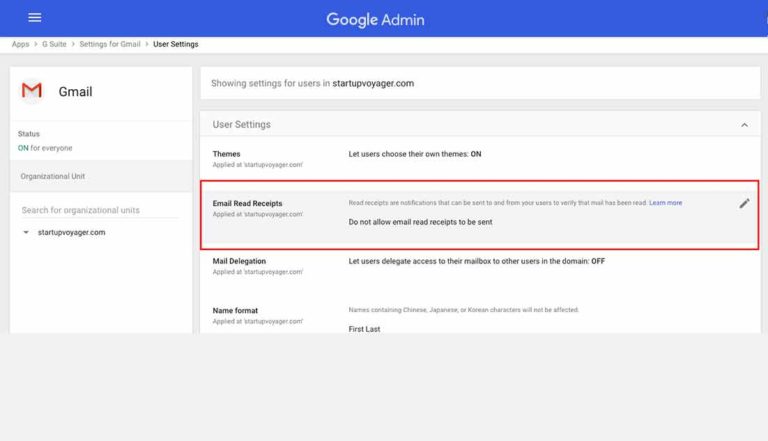Collapse startupvoyager.com organizational unit arrow
Screen dimensions: 768x441
click(26, 232)
